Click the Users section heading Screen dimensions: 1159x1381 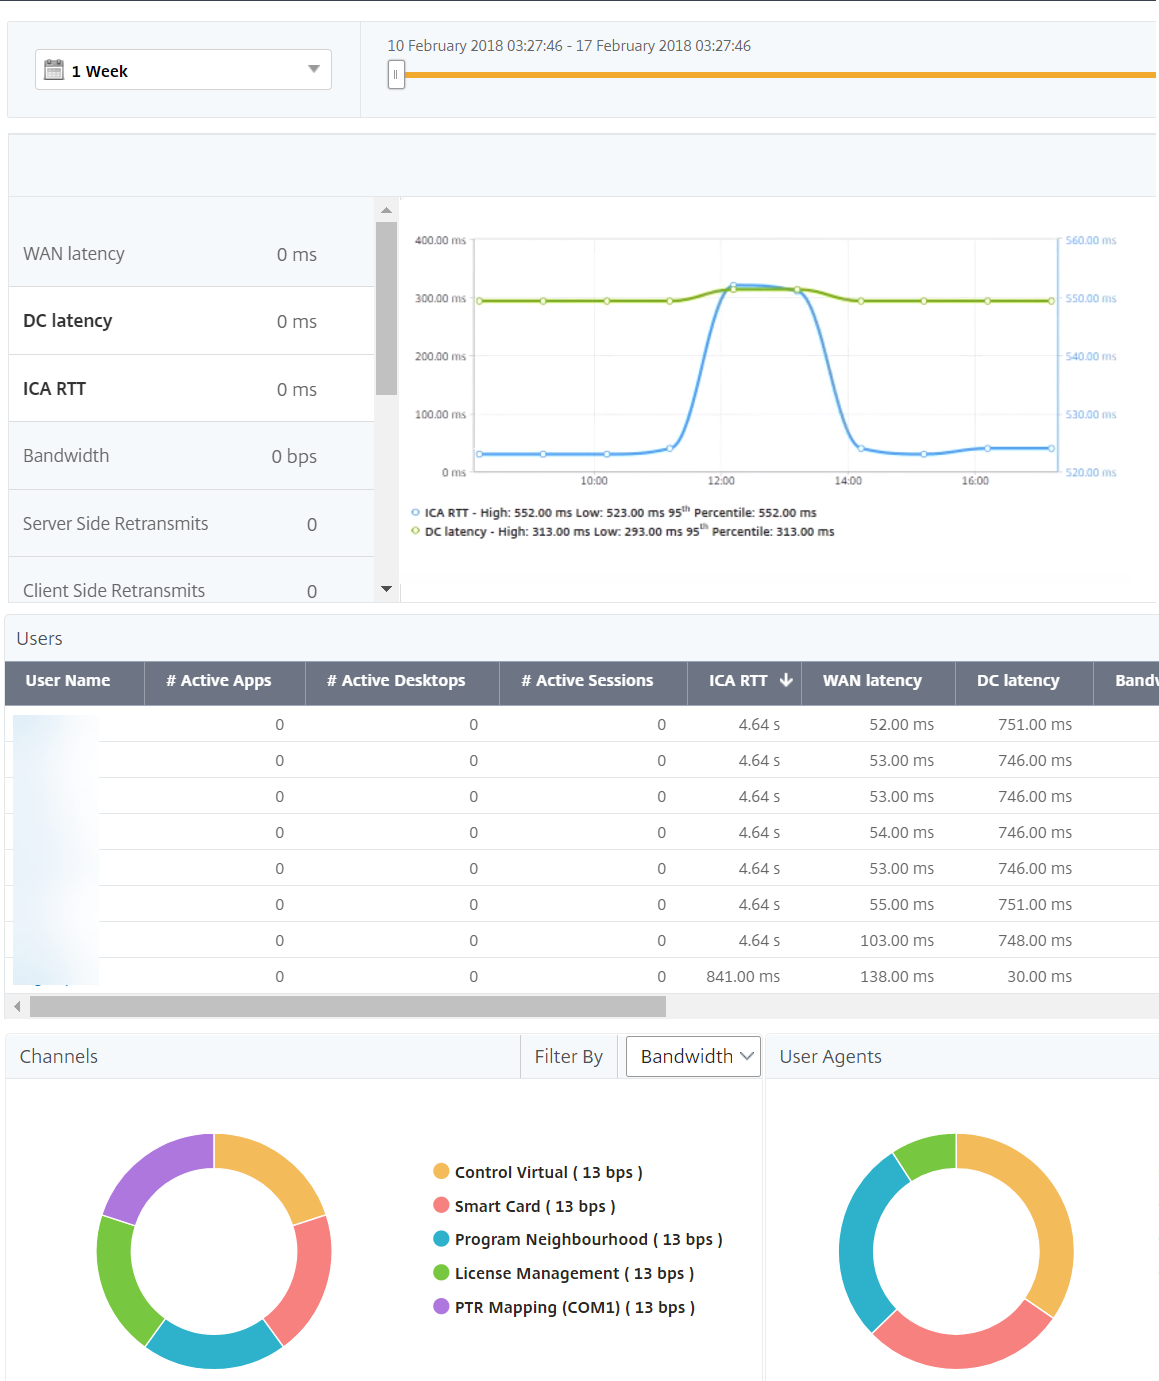(39, 638)
